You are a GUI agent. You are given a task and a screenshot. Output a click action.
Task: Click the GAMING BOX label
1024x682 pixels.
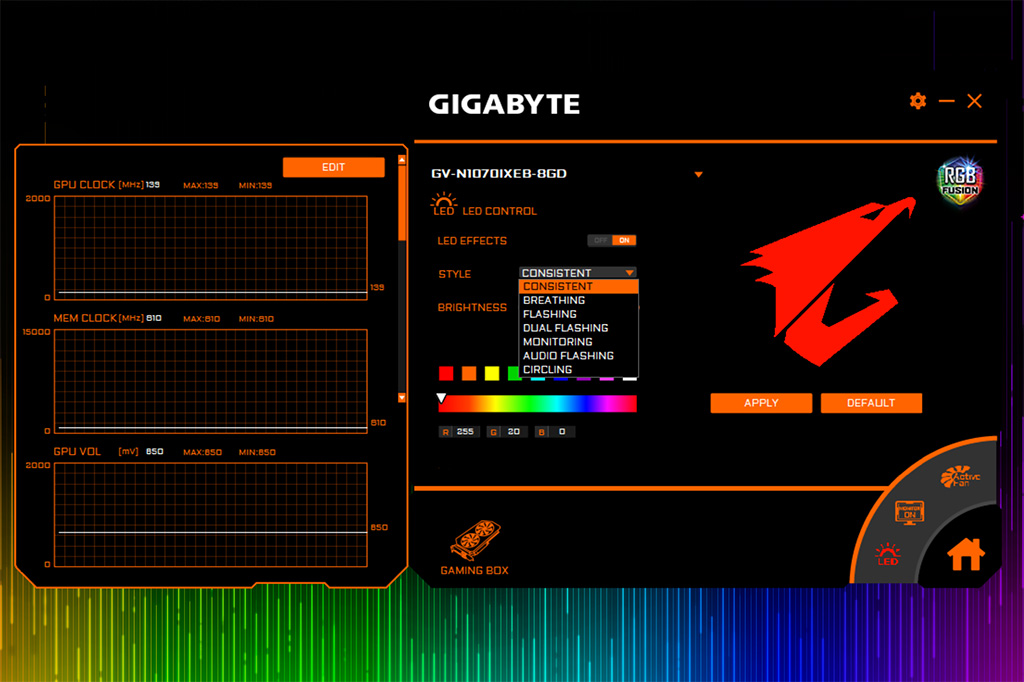[475, 570]
